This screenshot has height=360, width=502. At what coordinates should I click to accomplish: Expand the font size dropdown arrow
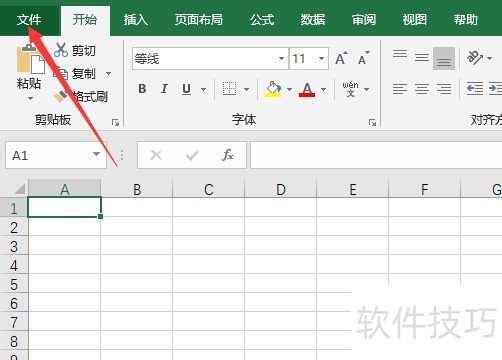pos(321,59)
